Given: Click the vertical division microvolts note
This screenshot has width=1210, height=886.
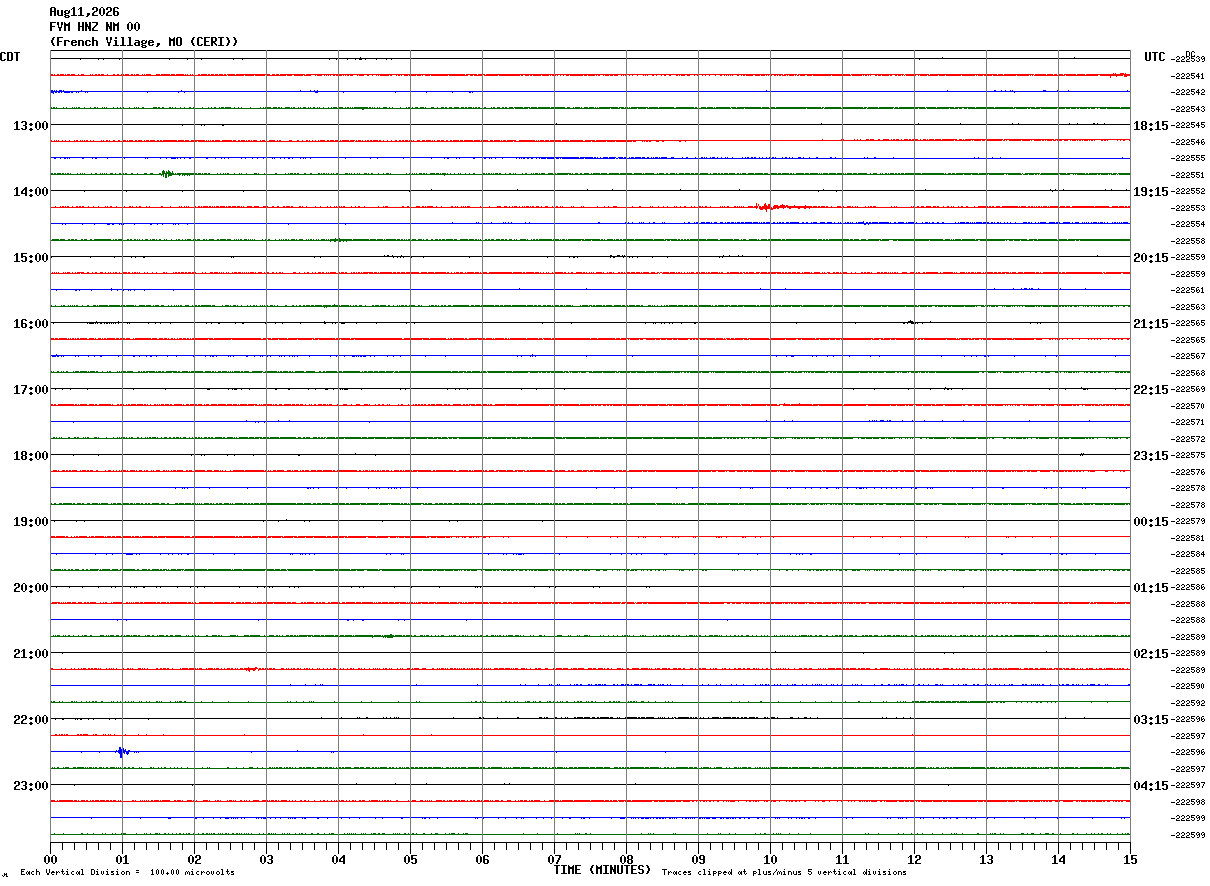Looking at the screenshot, I should (127, 873).
